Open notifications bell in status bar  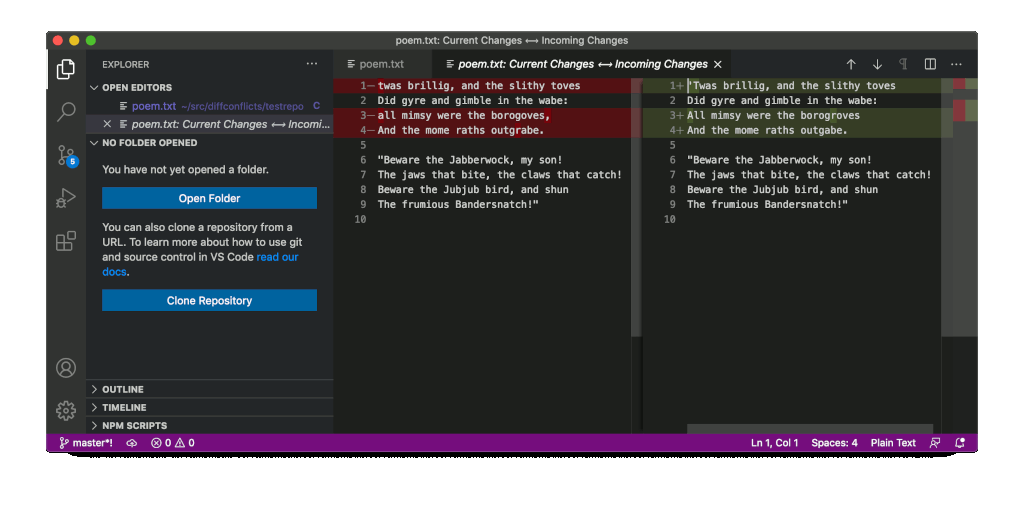pos(959,443)
